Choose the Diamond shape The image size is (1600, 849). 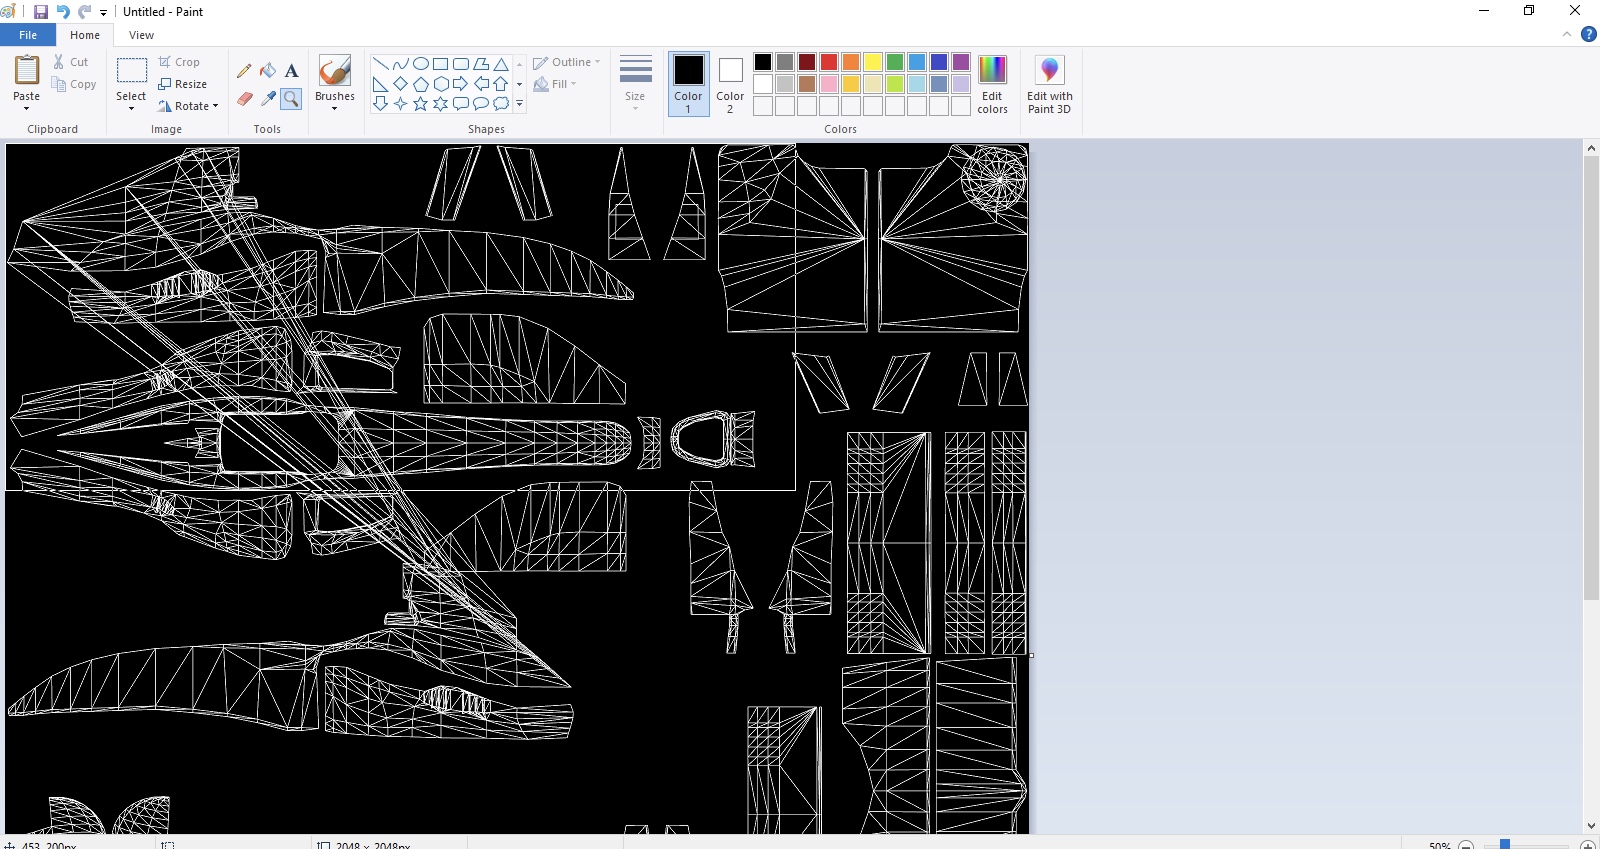tap(400, 84)
